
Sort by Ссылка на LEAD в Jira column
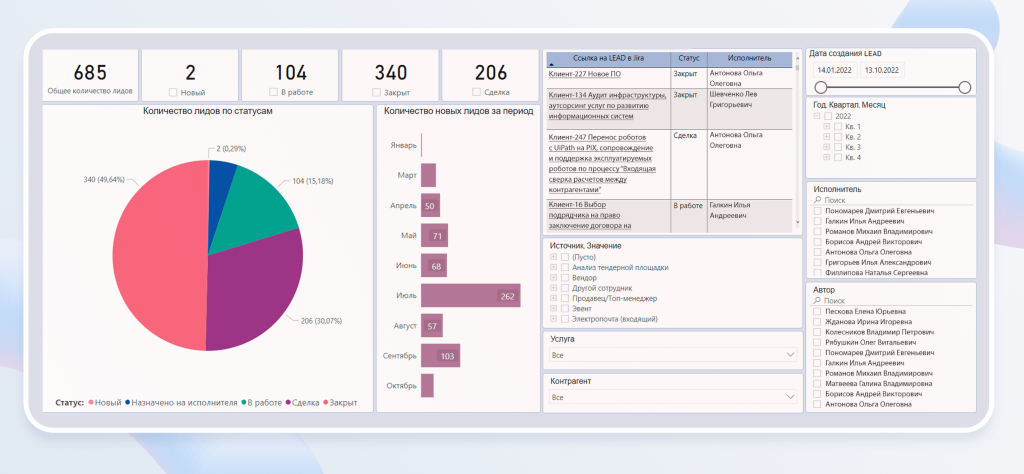coord(608,58)
